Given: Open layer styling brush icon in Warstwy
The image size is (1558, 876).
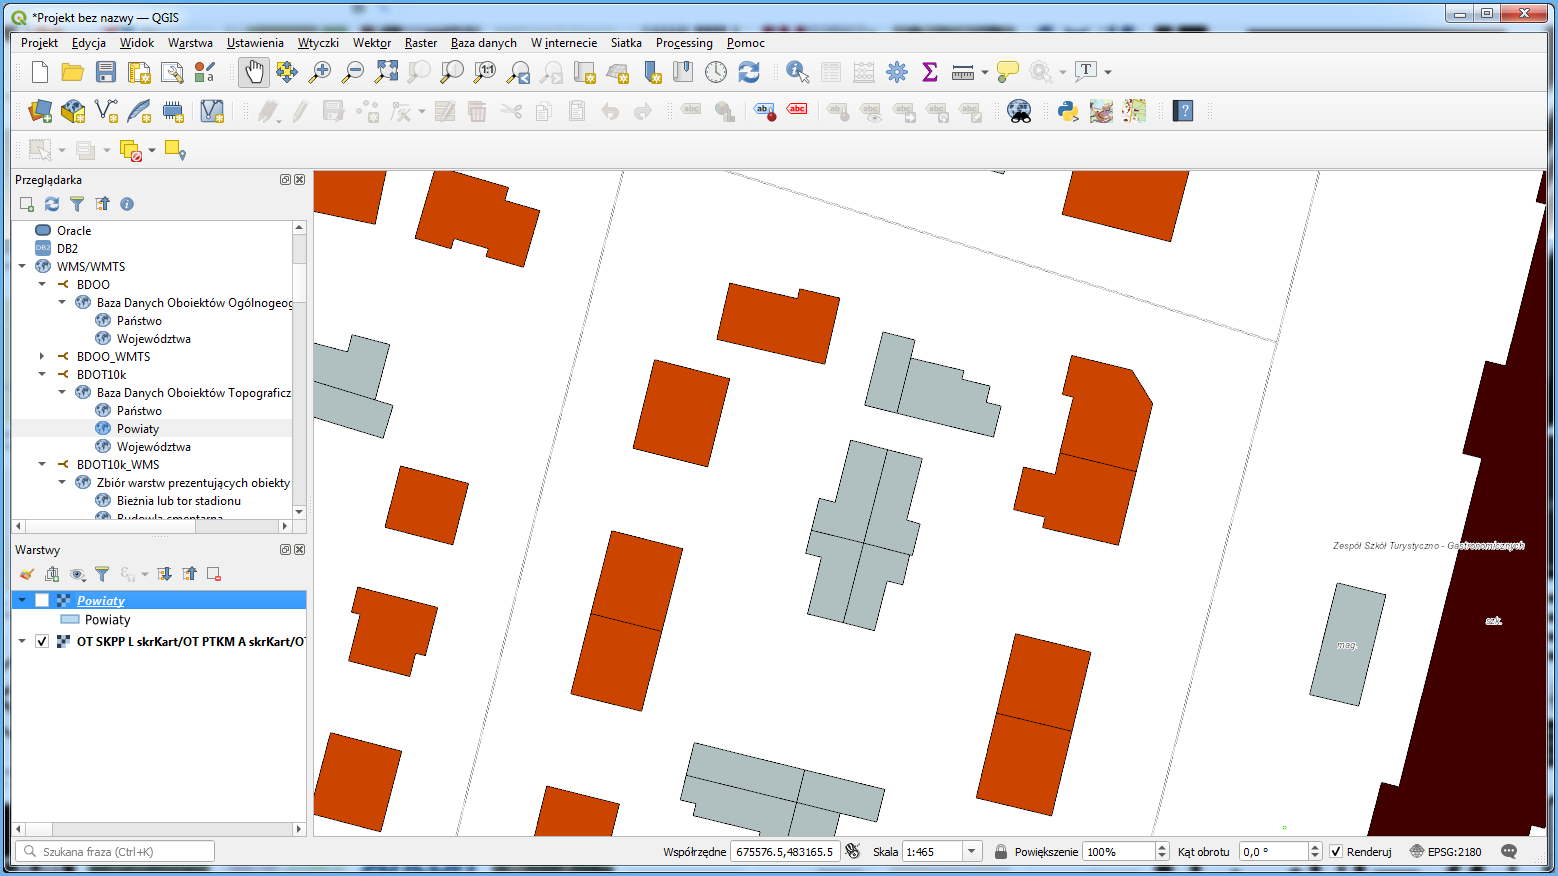Looking at the screenshot, I should coord(27,574).
